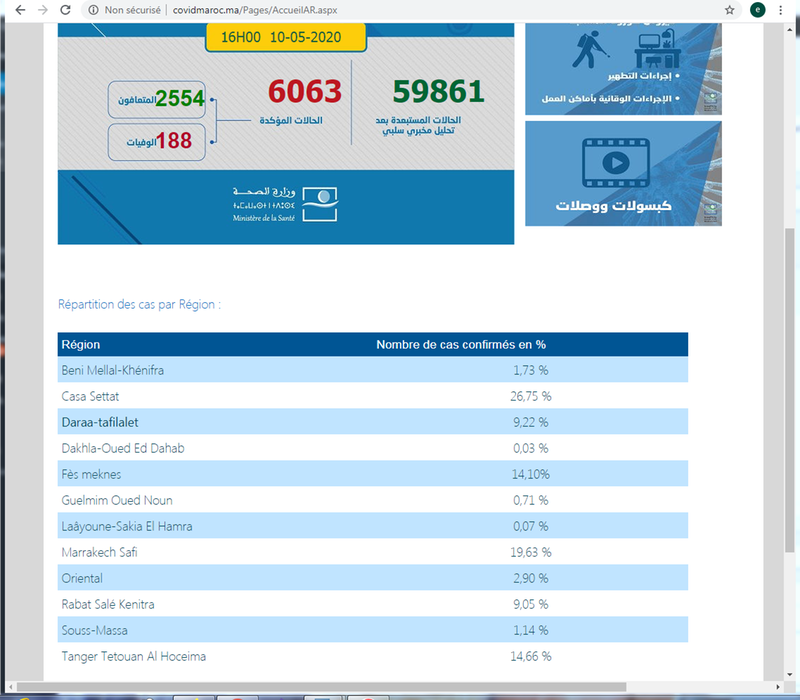Select the Marrakech Safi row
Screen dimensions: 800x700
pyautogui.click(x=372, y=552)
